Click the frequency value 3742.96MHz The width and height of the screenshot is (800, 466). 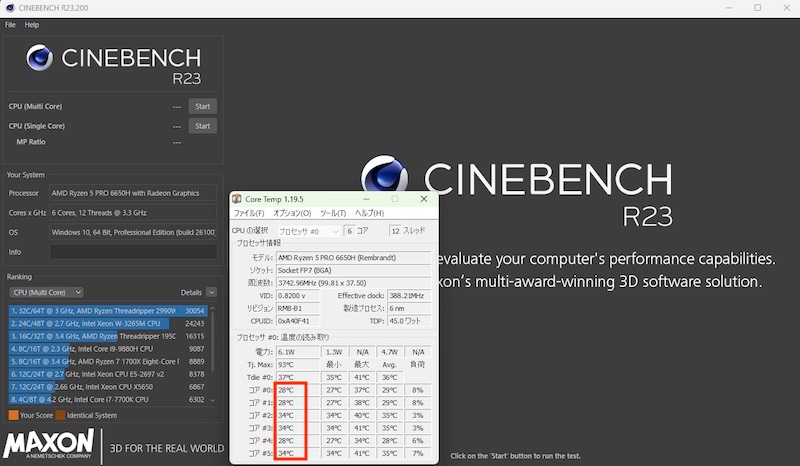(x=353, y=283)
